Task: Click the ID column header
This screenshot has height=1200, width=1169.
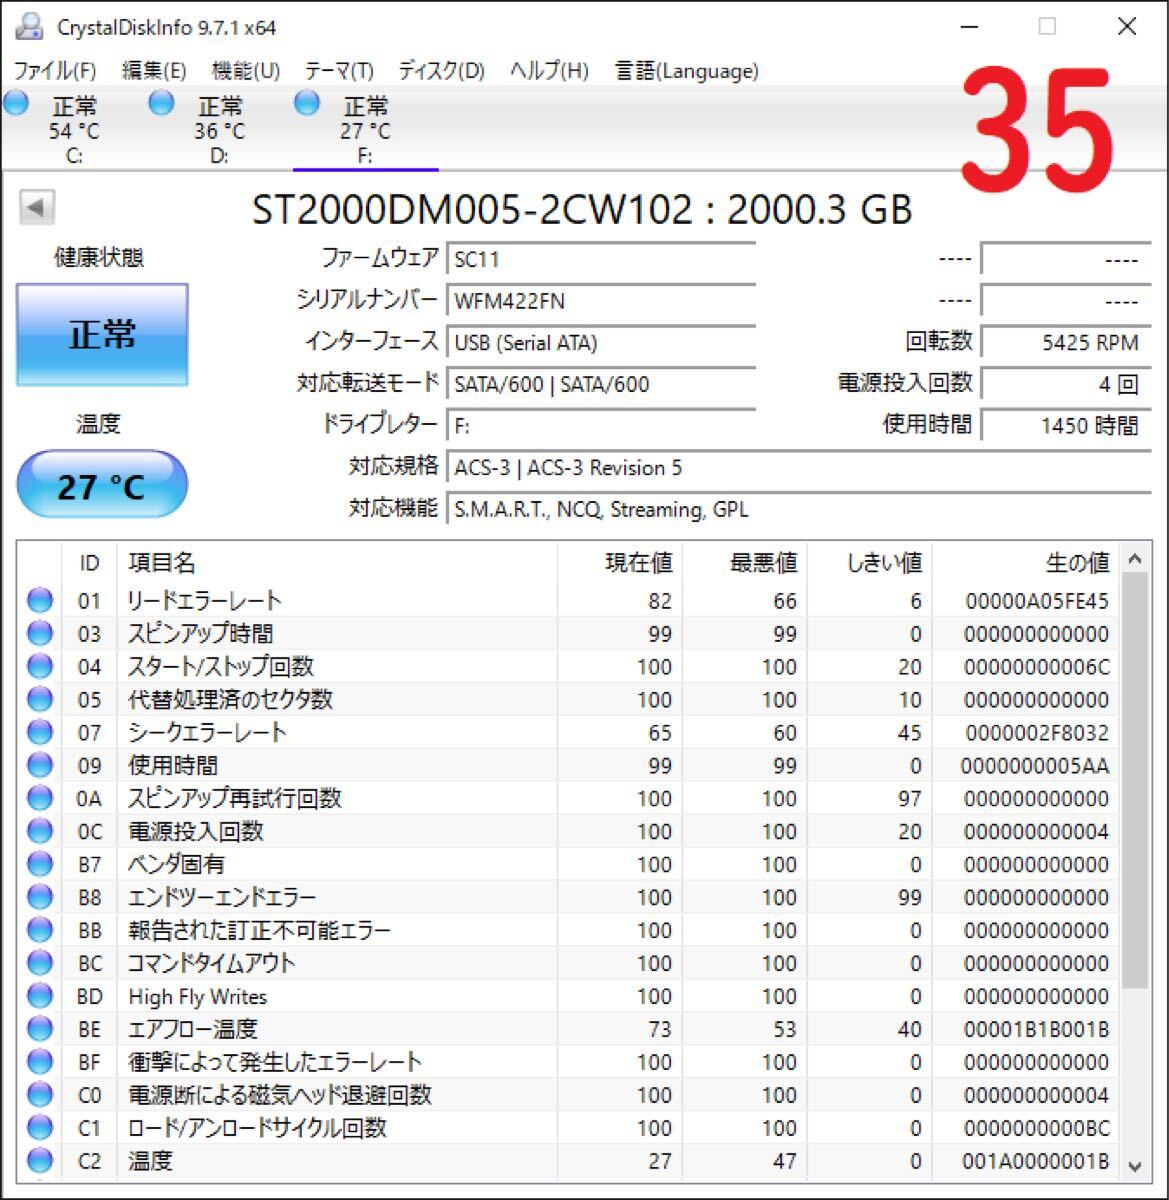Action: click(90, 563)
